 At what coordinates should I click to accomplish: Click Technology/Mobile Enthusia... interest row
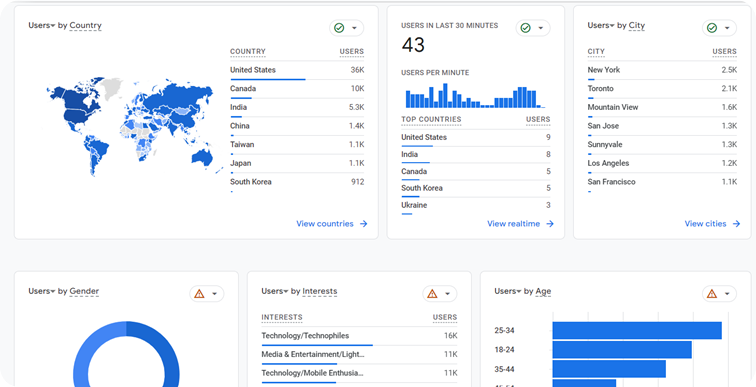click(359, 374)
